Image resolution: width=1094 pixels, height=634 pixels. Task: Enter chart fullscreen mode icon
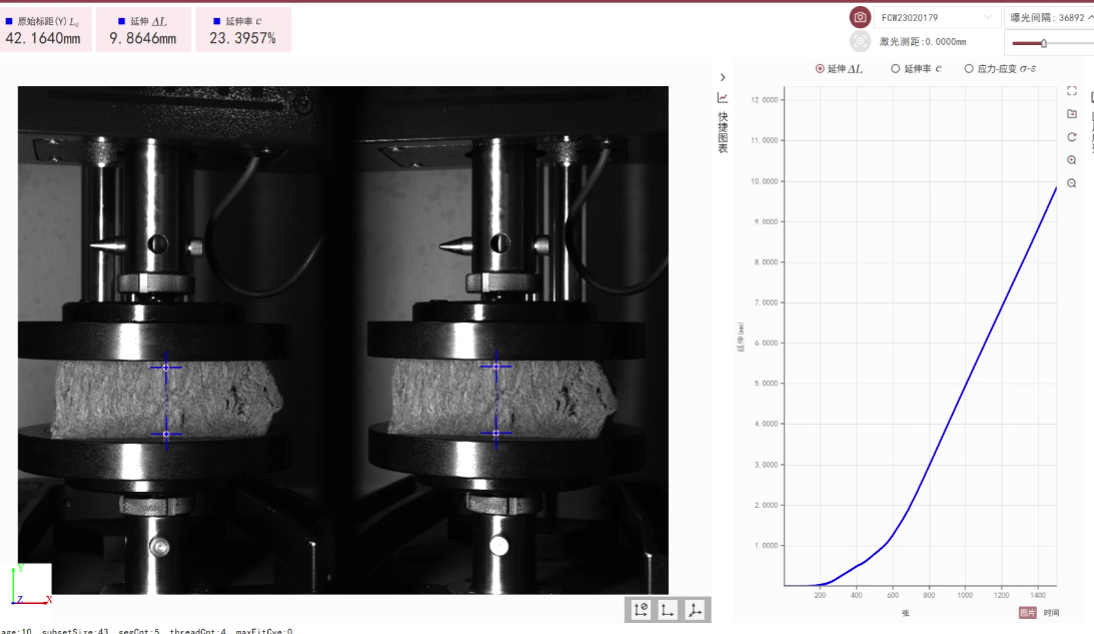pyautogui.click(x=1072, y=91)
